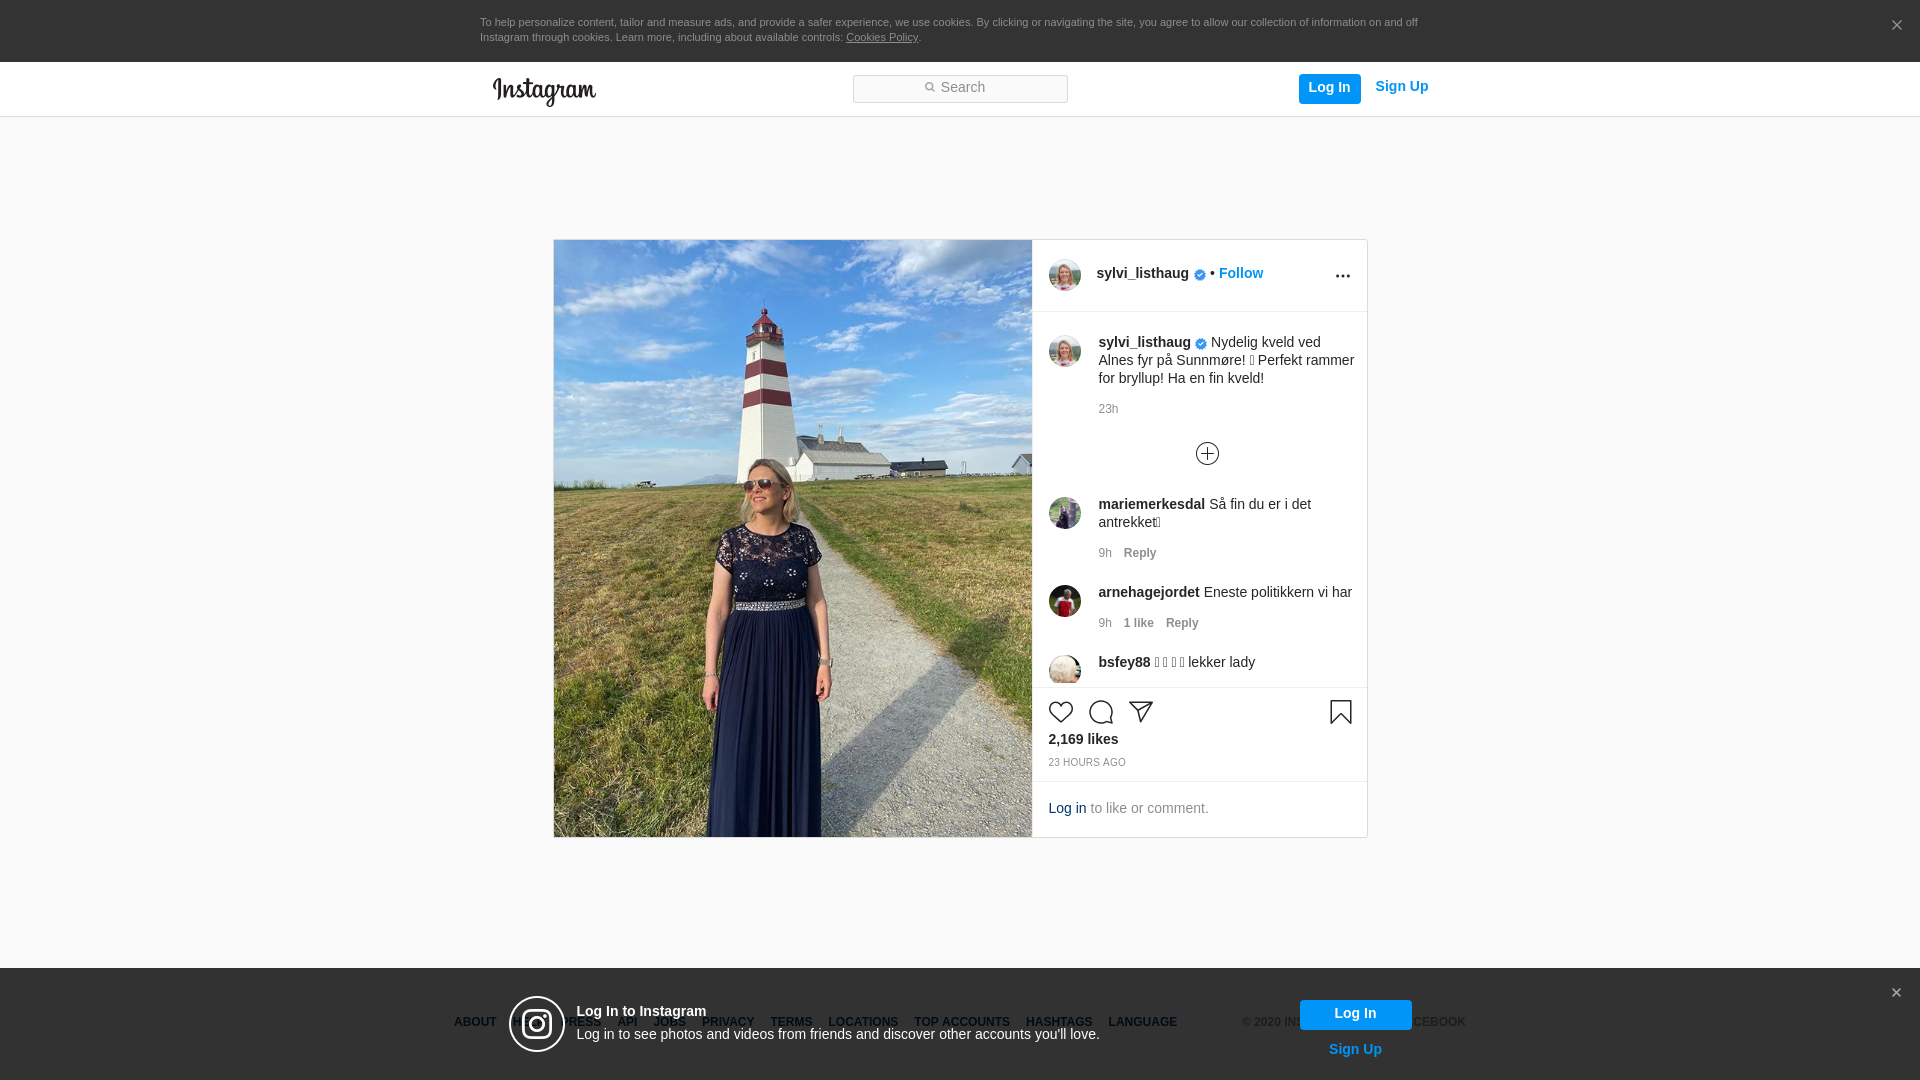The height and width of the screenshot is (1080, 1920).
Task: Reply to arnehagejordet comment
Action: click(1181, 623)
